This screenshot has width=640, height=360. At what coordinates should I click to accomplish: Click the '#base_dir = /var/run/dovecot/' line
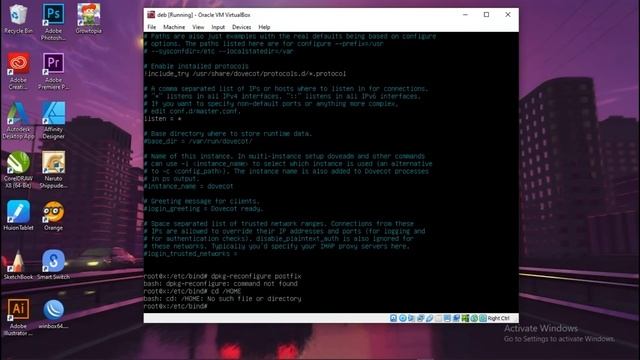(198, 141)
